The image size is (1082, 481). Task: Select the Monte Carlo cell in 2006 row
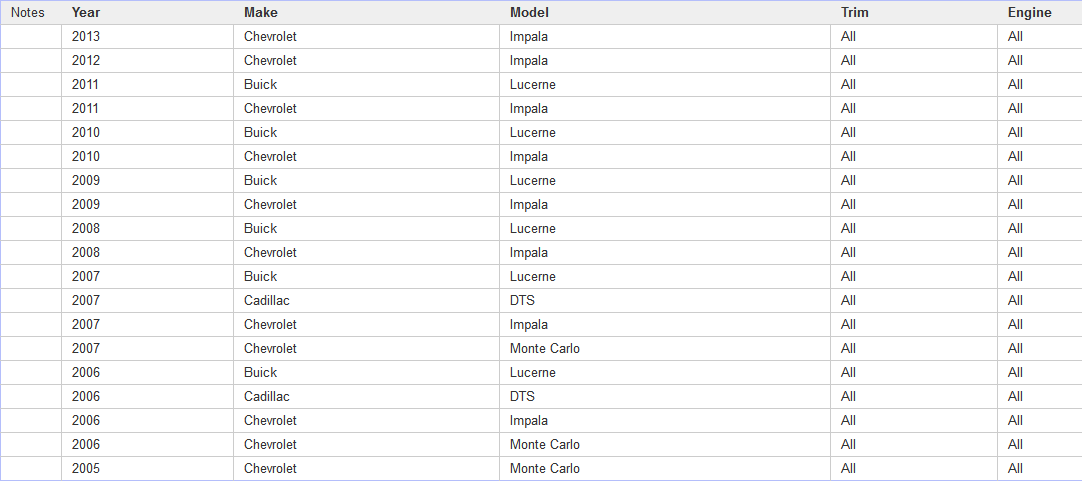tap(665, 444)
